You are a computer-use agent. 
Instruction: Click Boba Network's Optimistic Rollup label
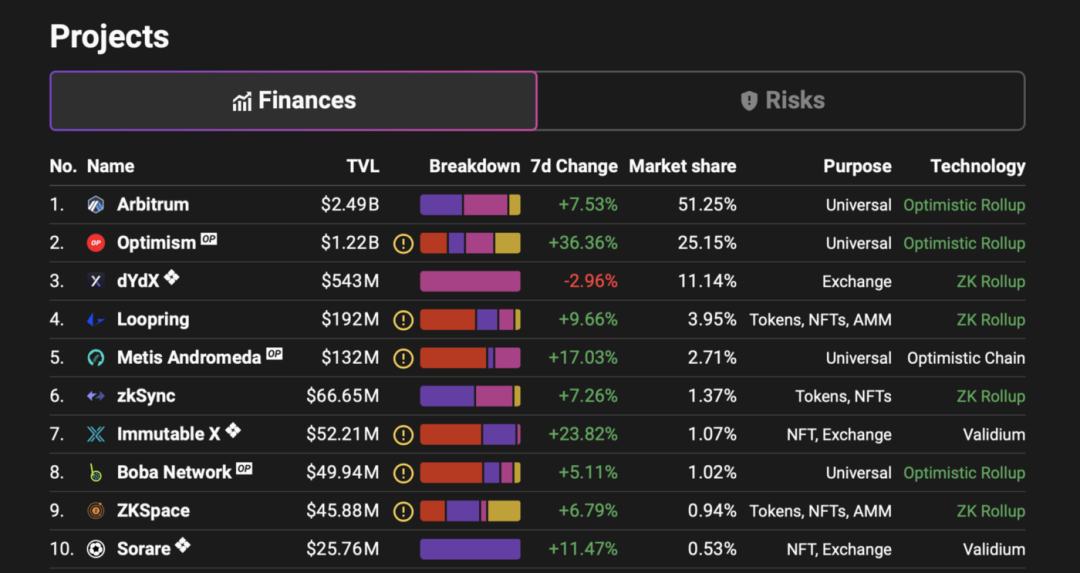[964, 473]
